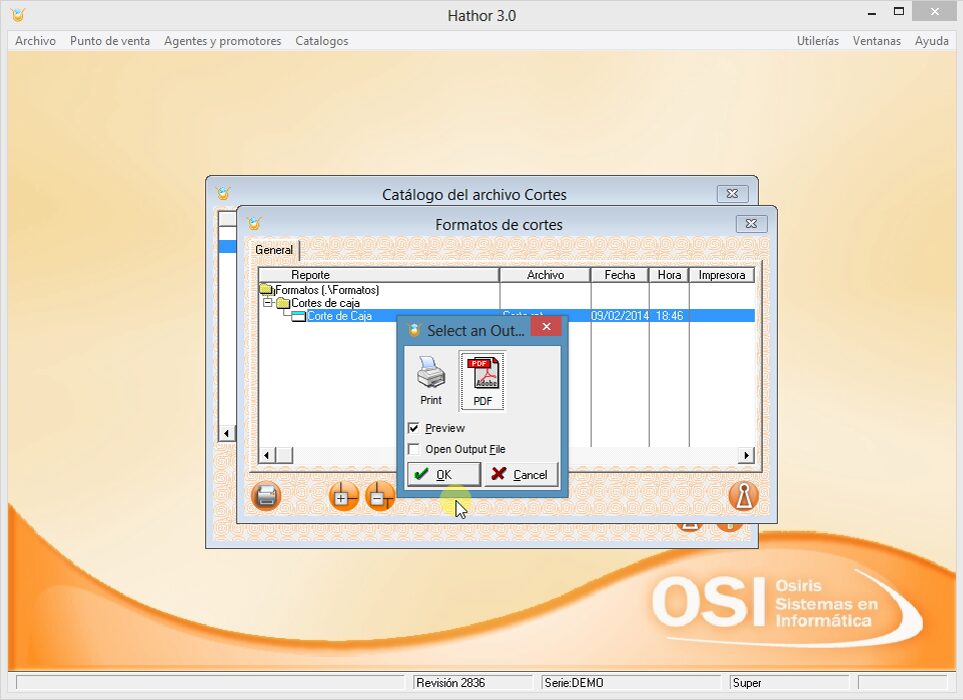The image size is (963, 700).
Task: Open the Ayuda menu
Action: point(932,41)
